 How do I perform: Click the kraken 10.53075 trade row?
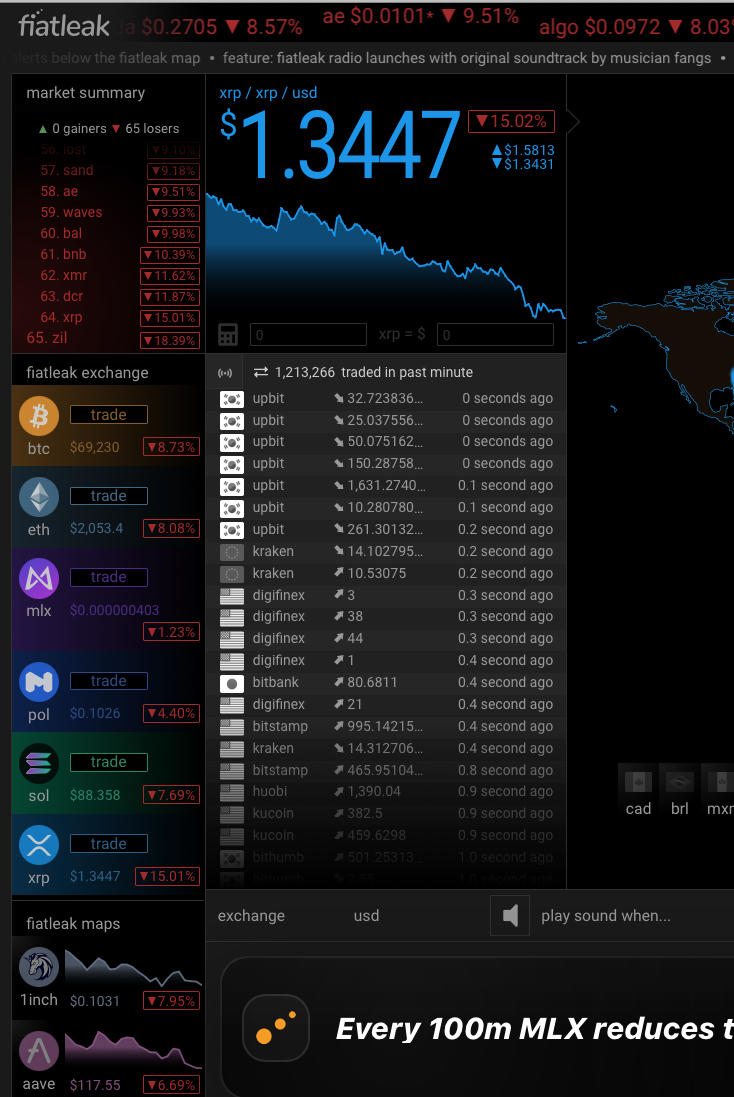pos(386,574)
